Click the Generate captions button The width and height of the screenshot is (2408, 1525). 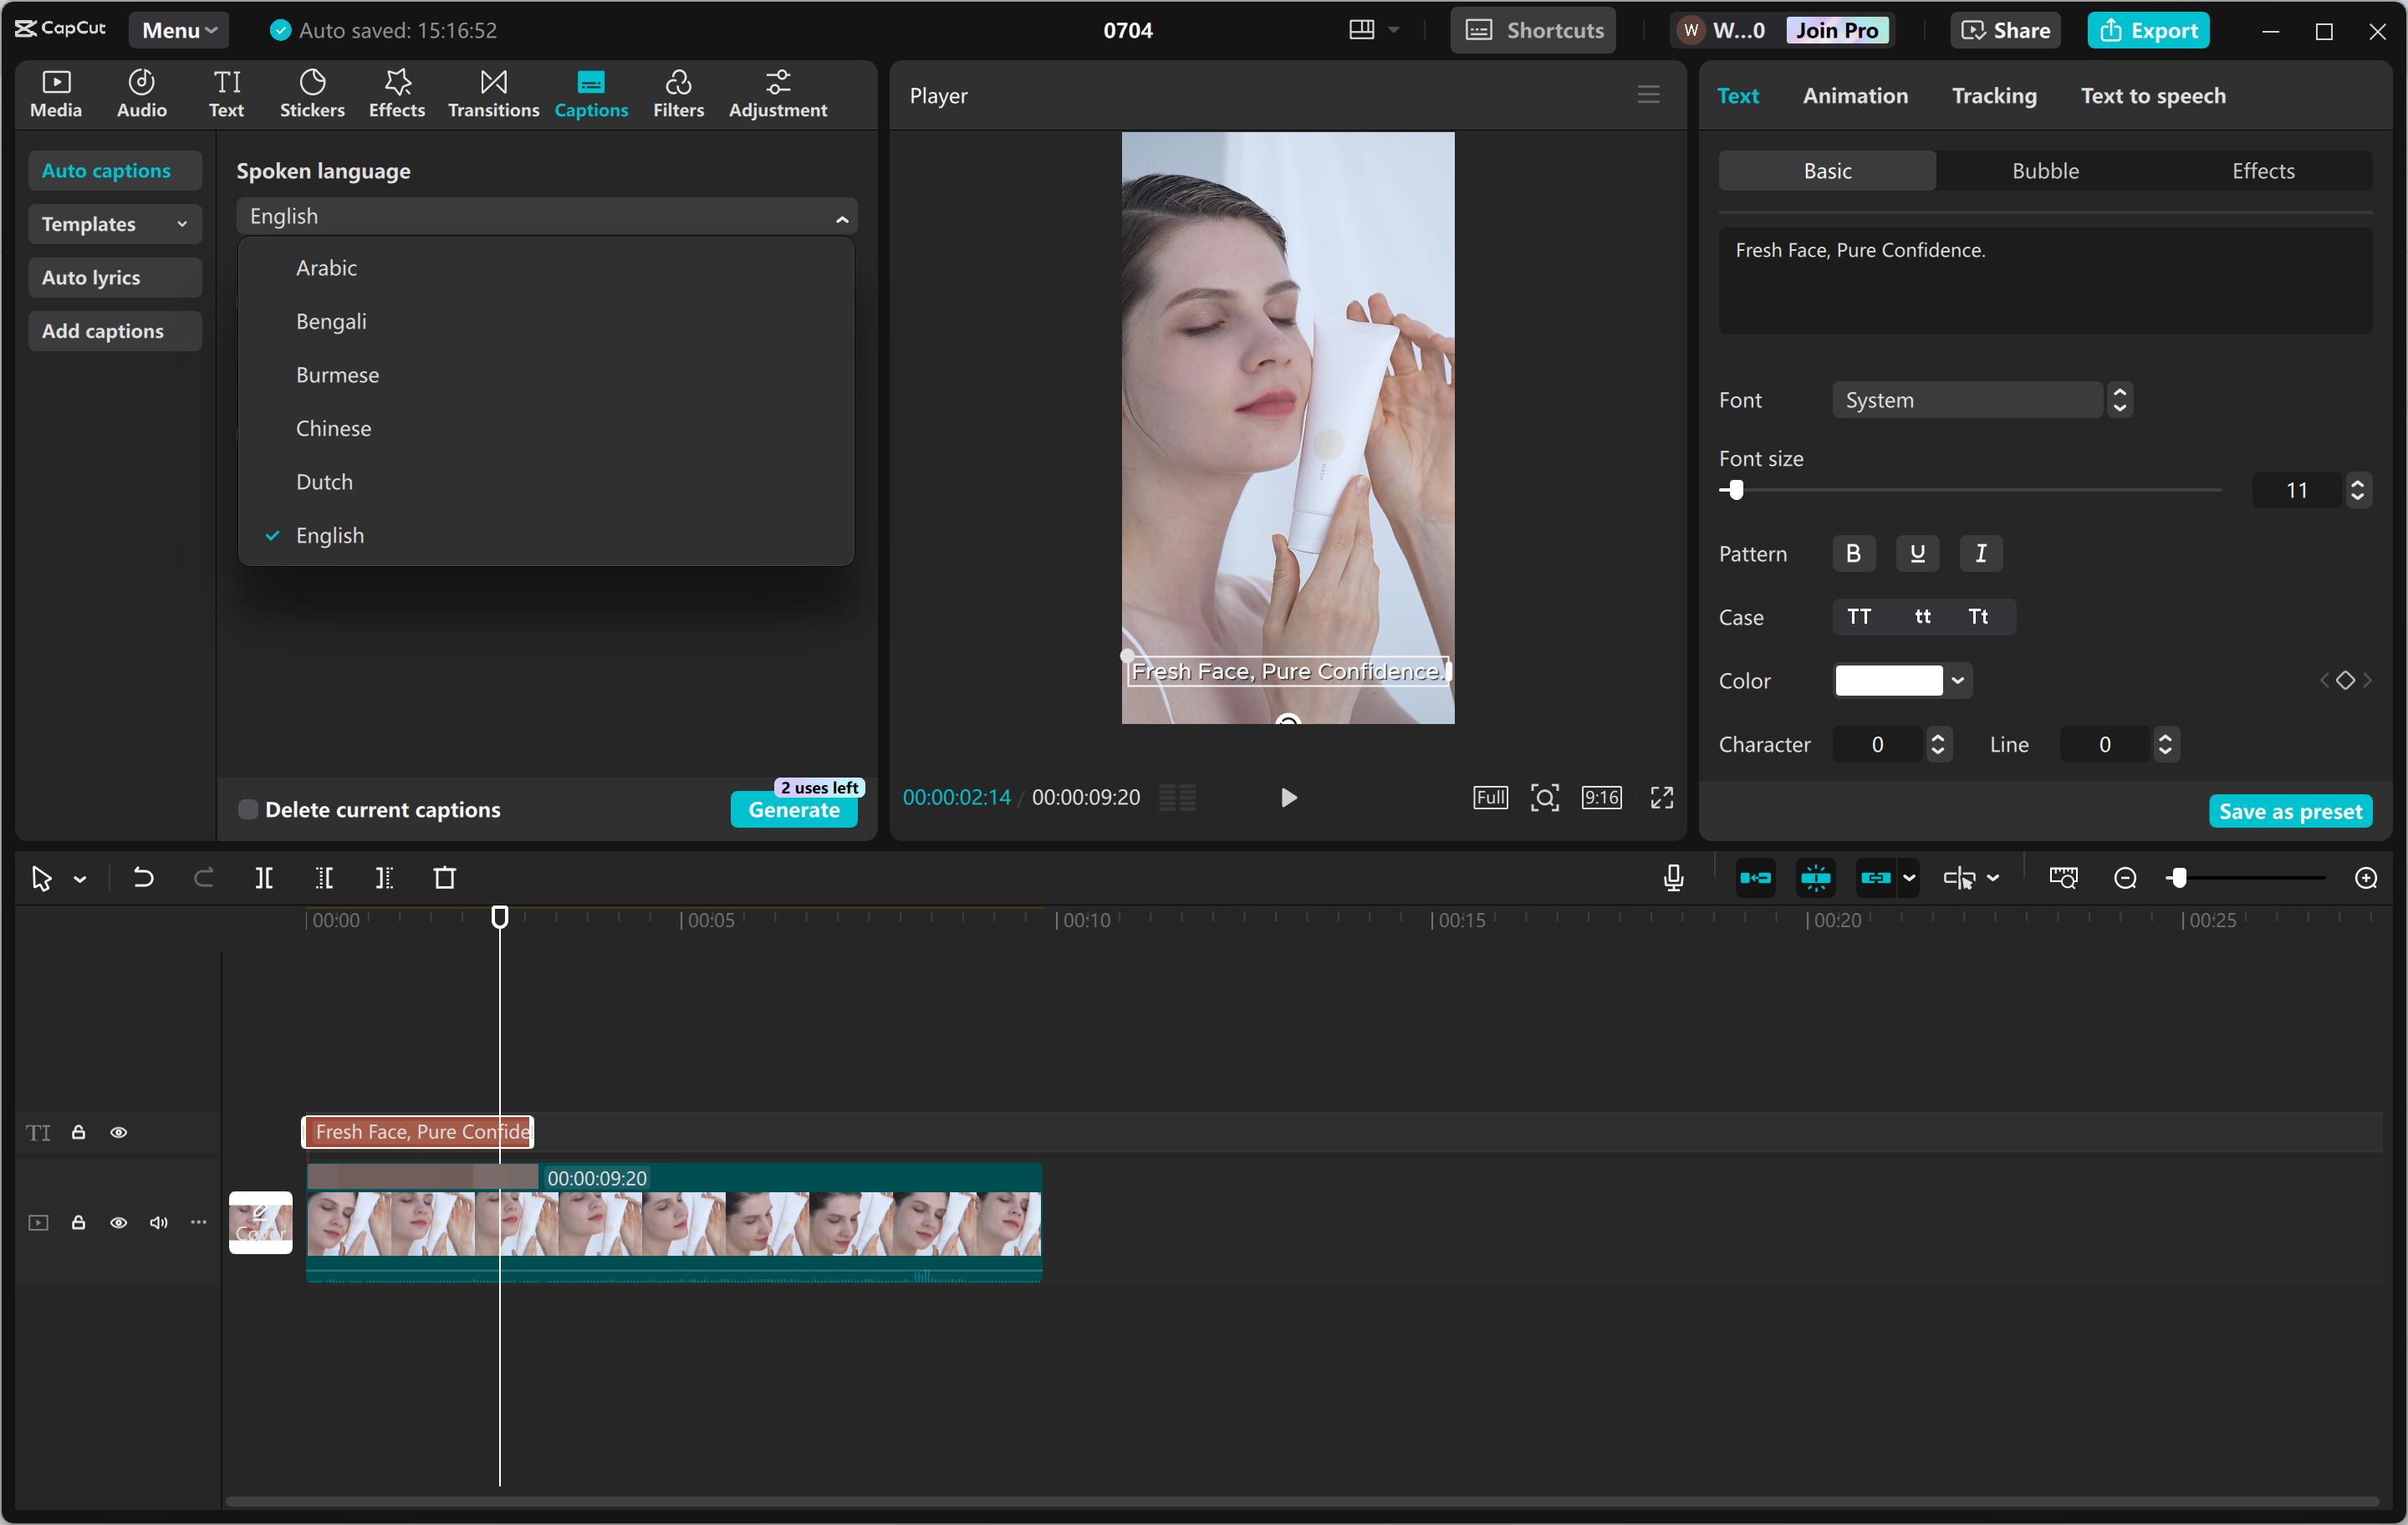(x=793, y=810)
